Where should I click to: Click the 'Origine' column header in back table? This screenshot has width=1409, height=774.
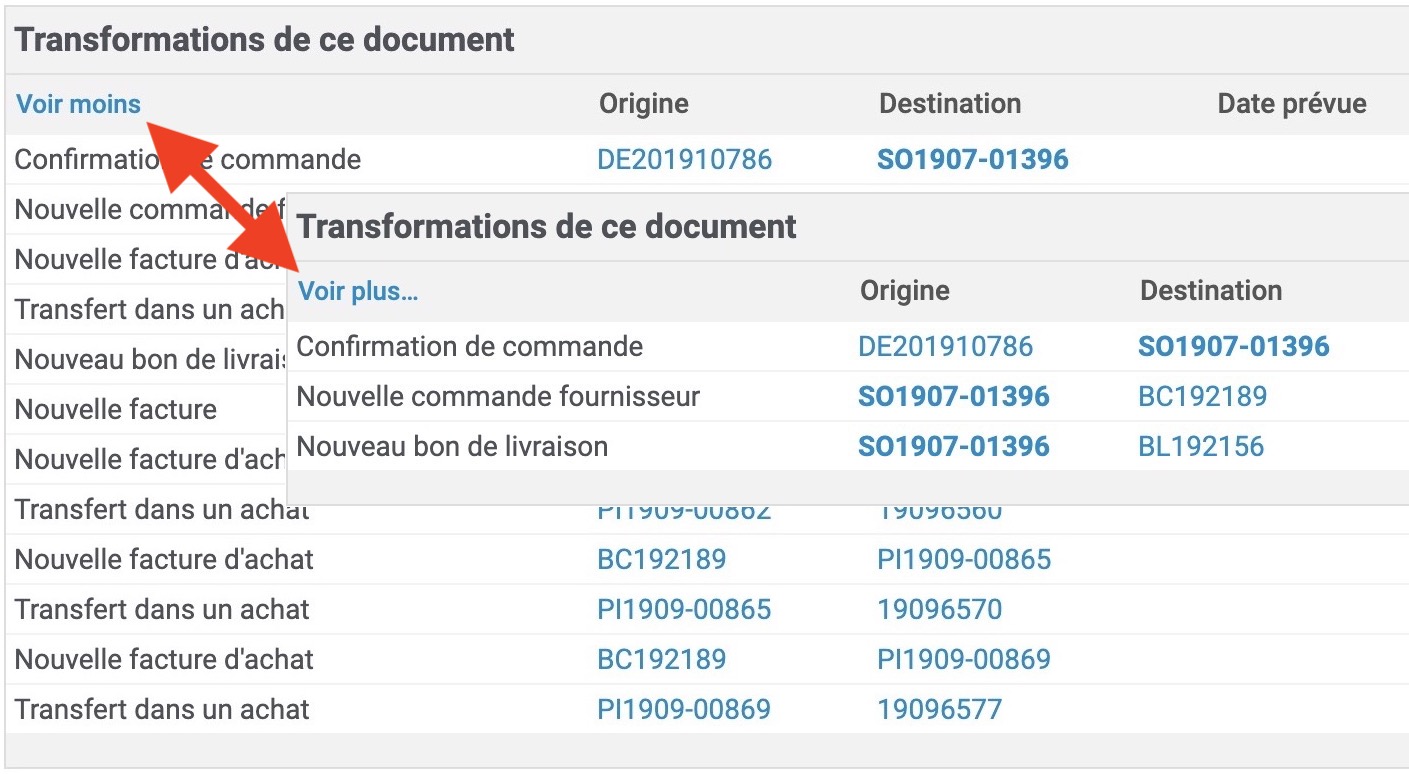tap(643, 104)
